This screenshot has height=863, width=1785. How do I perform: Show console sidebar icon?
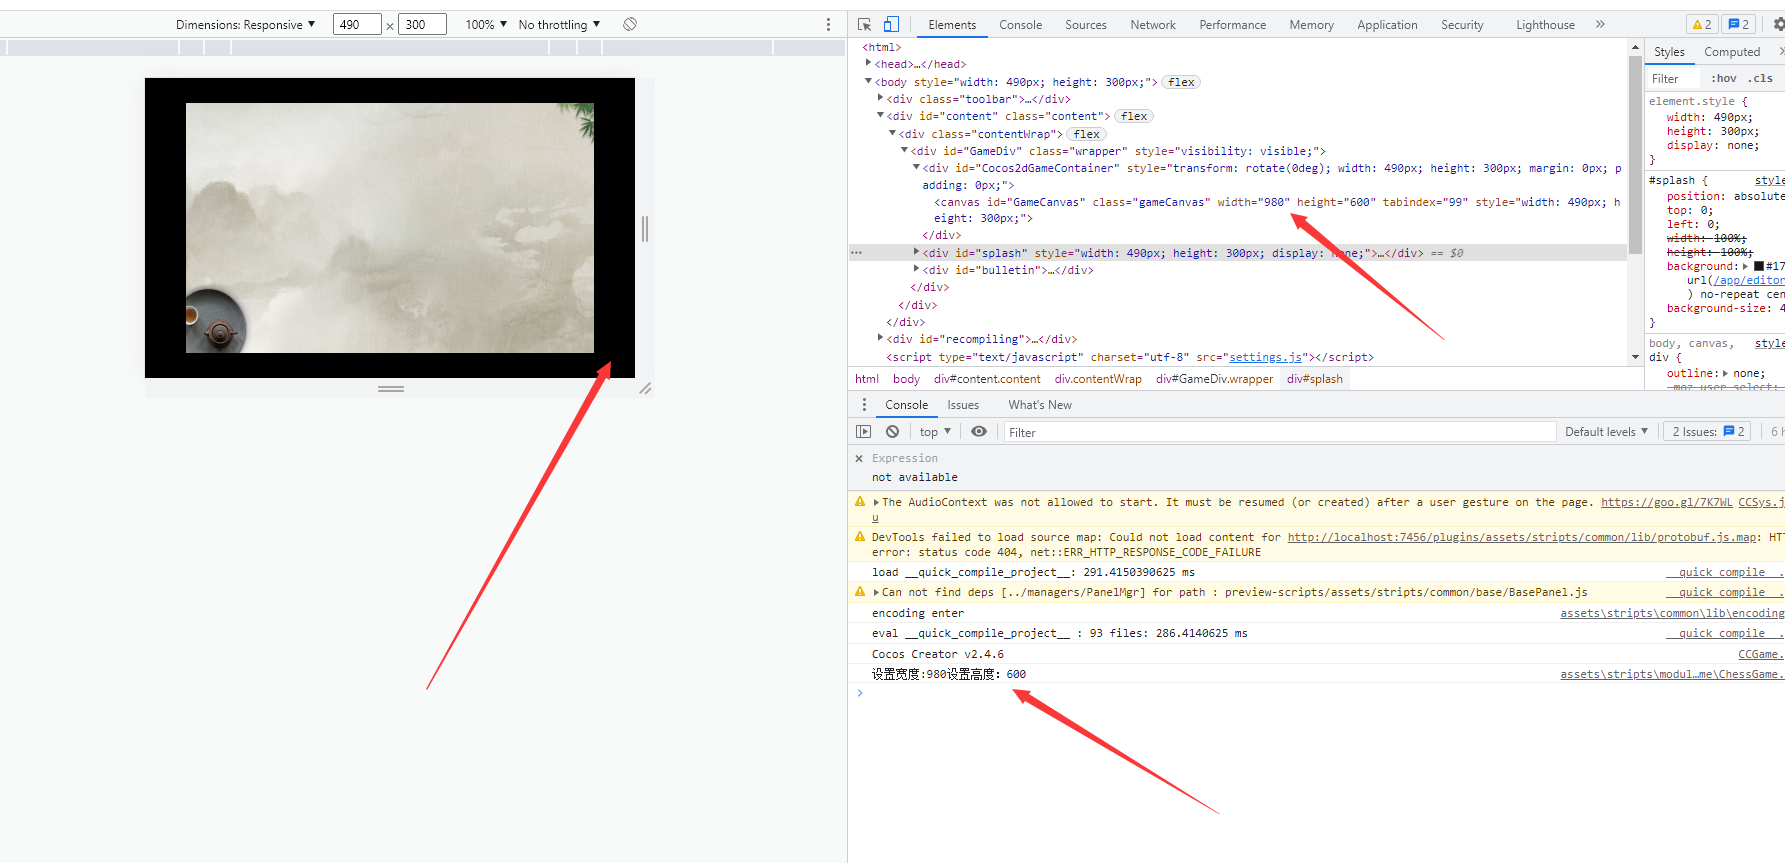click(864, 432)
